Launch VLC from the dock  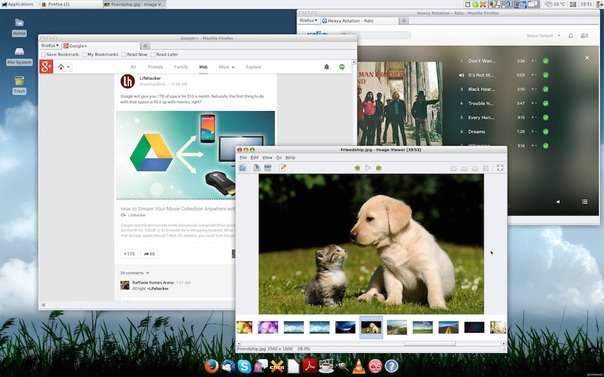(x=359, y=366)
